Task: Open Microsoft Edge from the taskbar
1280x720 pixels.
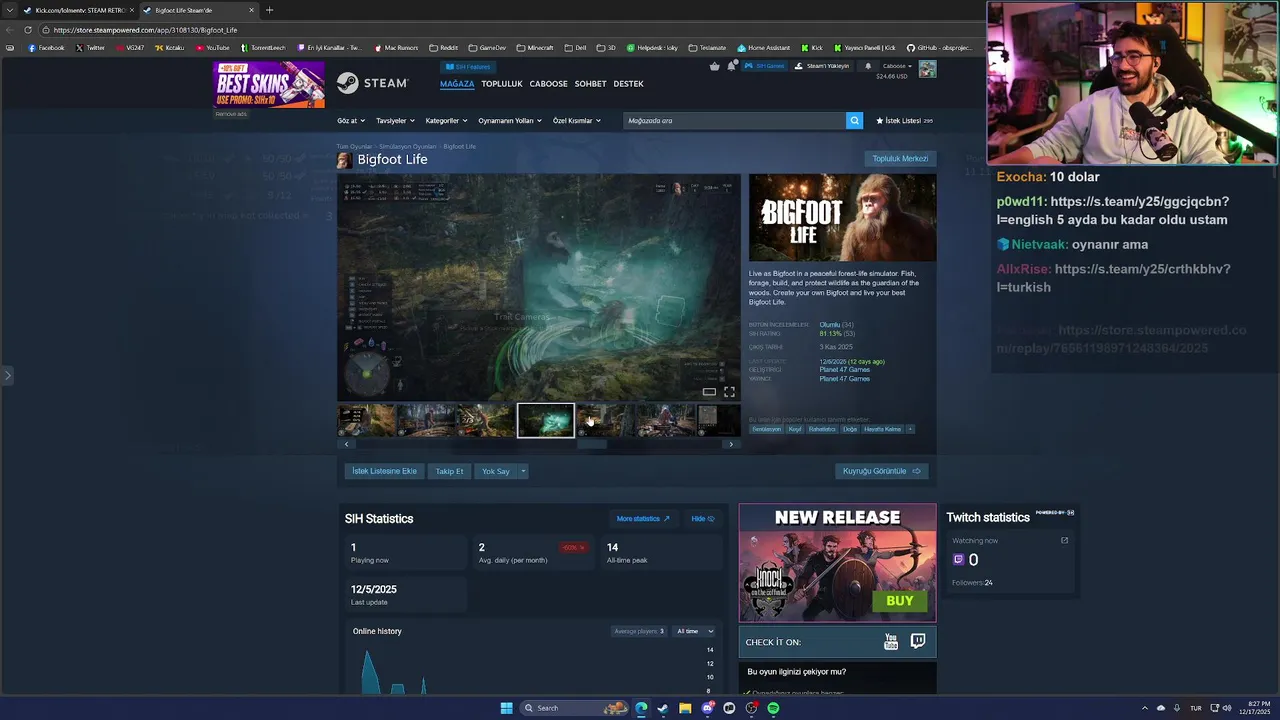Action: [x=641, y=708]
